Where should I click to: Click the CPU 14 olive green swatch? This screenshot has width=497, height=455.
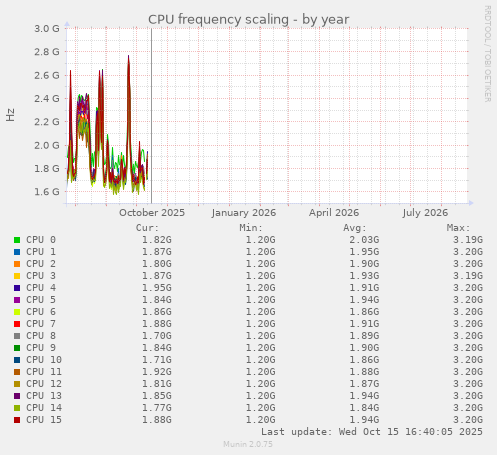pyautogui.click(x=17, y=408)
